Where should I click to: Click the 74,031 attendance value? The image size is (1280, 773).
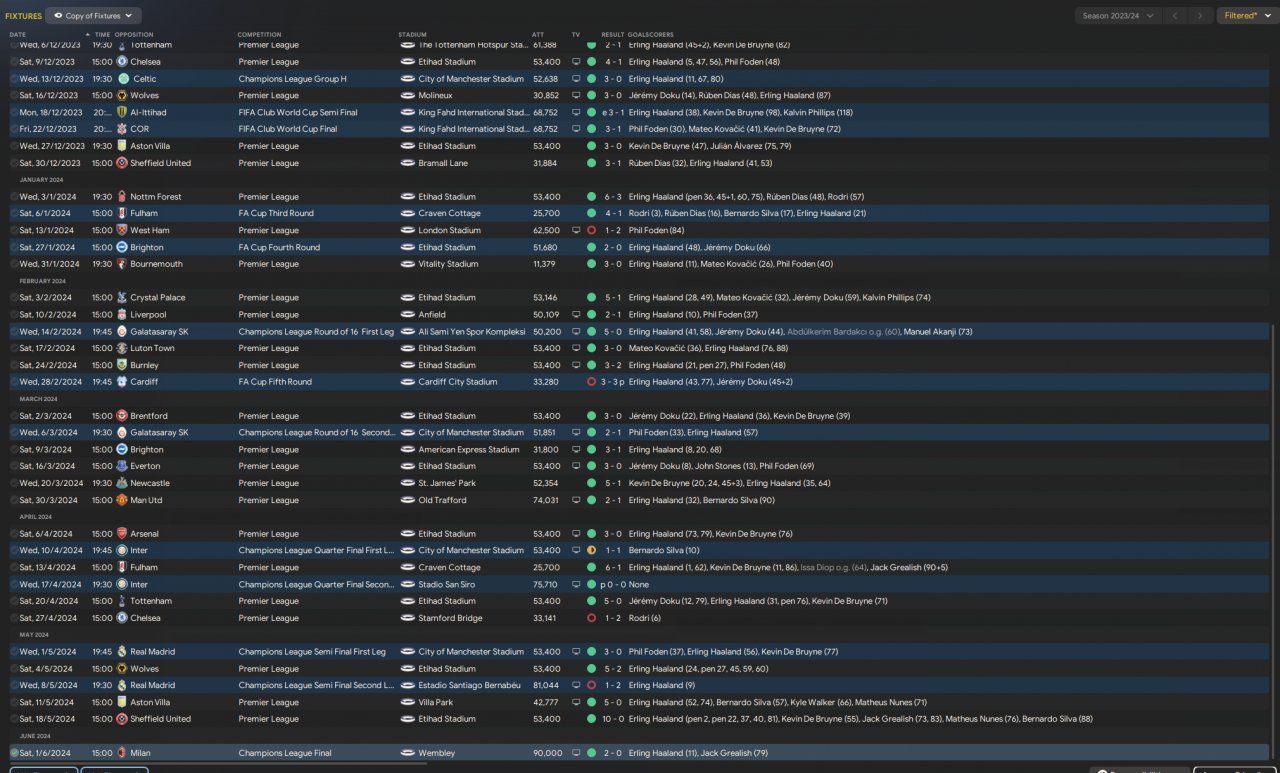click(x=546, y=500)
